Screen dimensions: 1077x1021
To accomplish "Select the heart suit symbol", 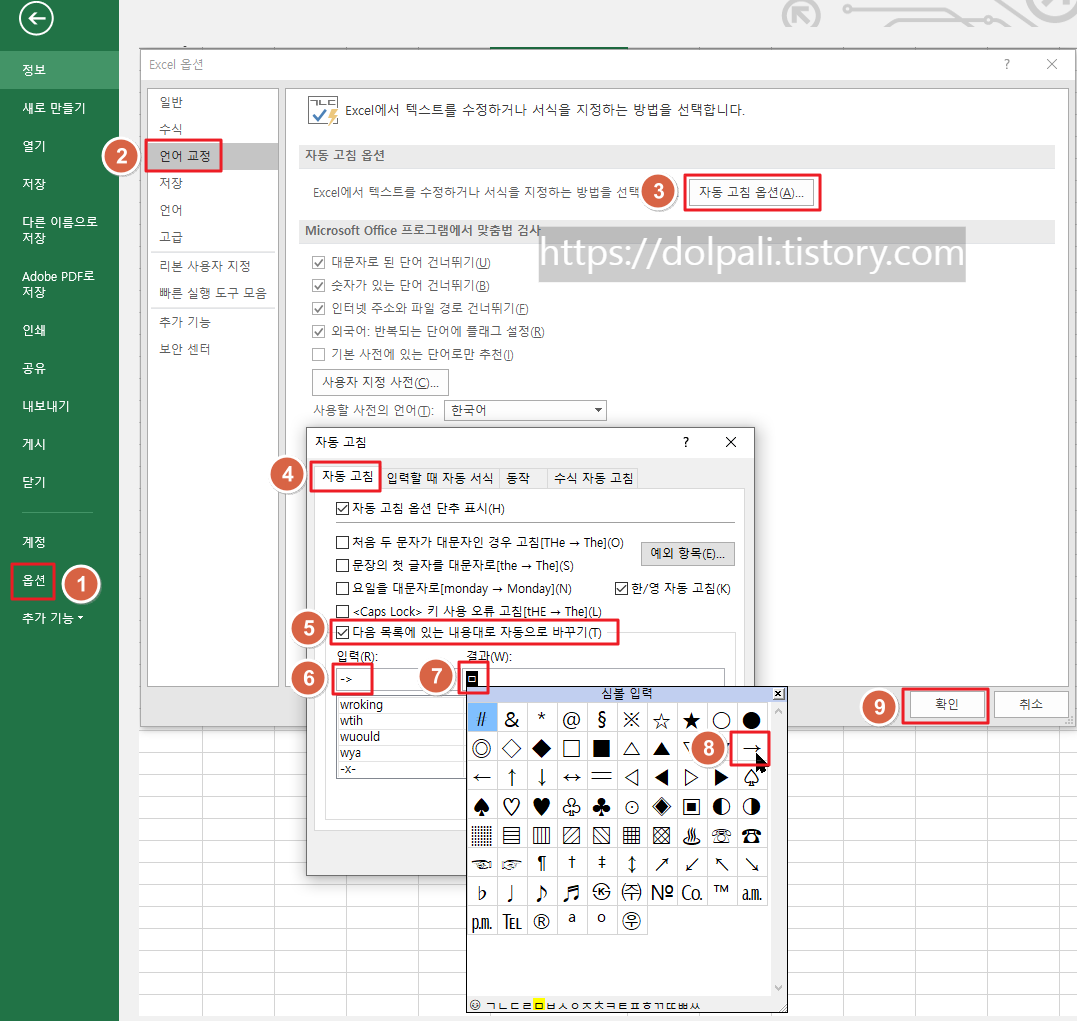I will 542,807.
